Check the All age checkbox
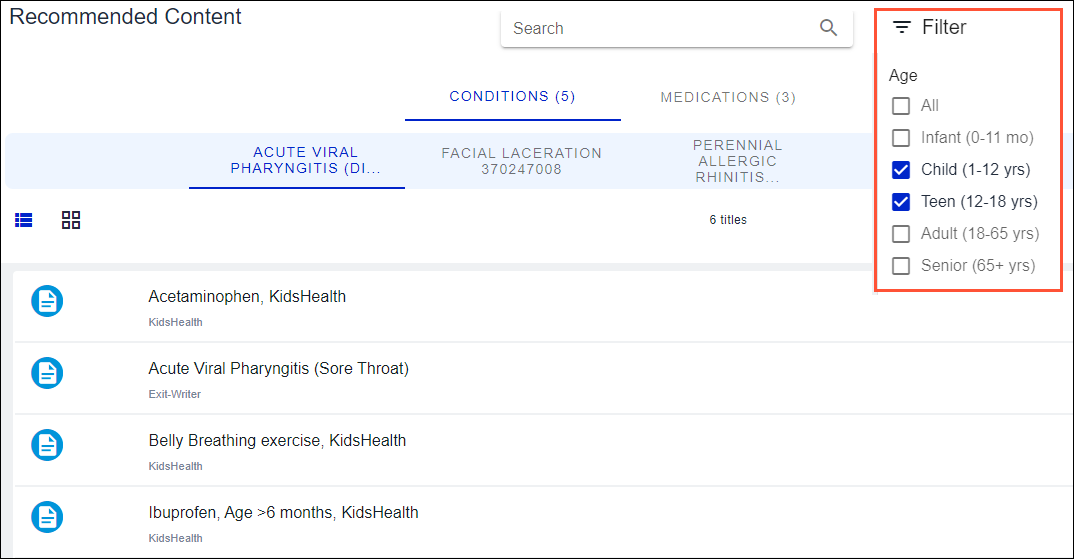The width and height of the screenshot is (1074, 559). click(x=901, y=106)
